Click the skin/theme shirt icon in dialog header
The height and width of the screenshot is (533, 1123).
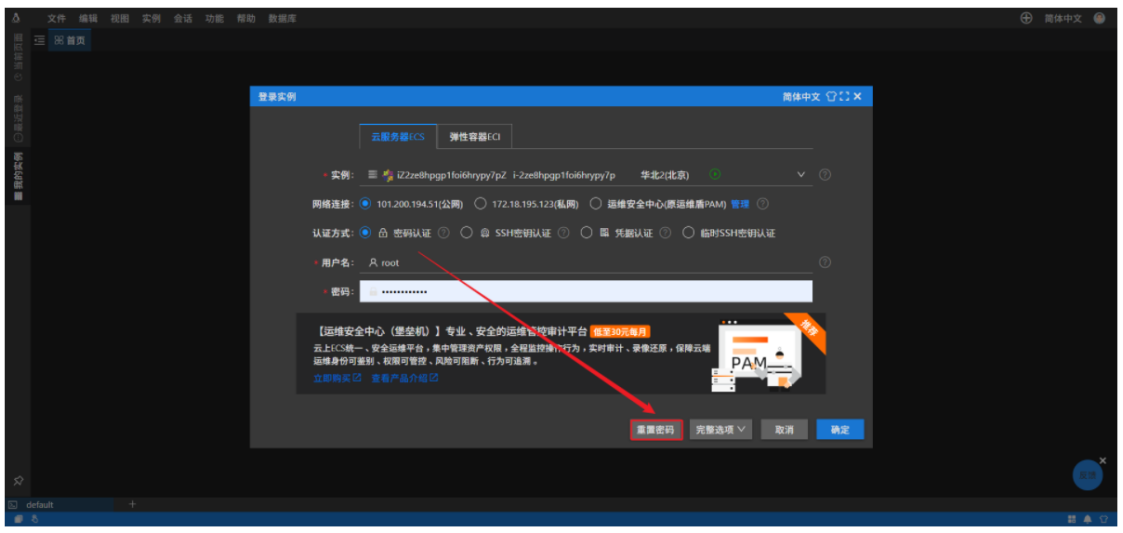[831, 97]
